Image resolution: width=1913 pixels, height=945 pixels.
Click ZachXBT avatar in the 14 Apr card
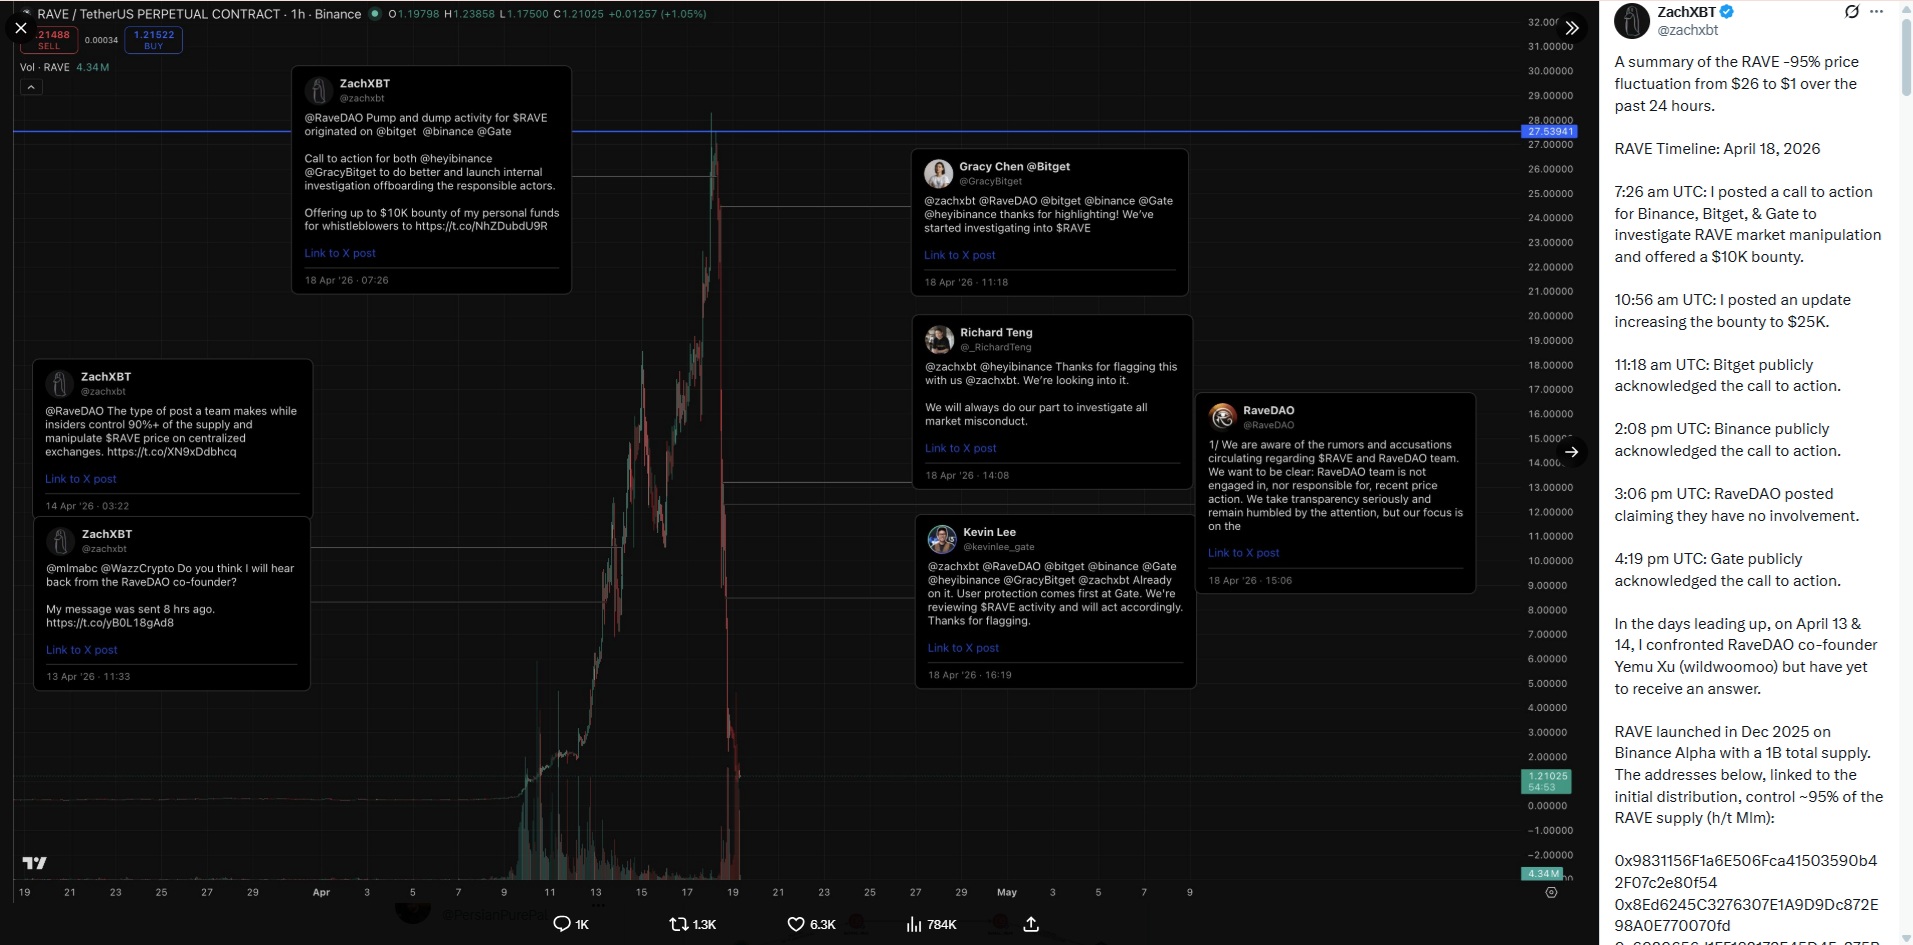(x=60, y=383)
